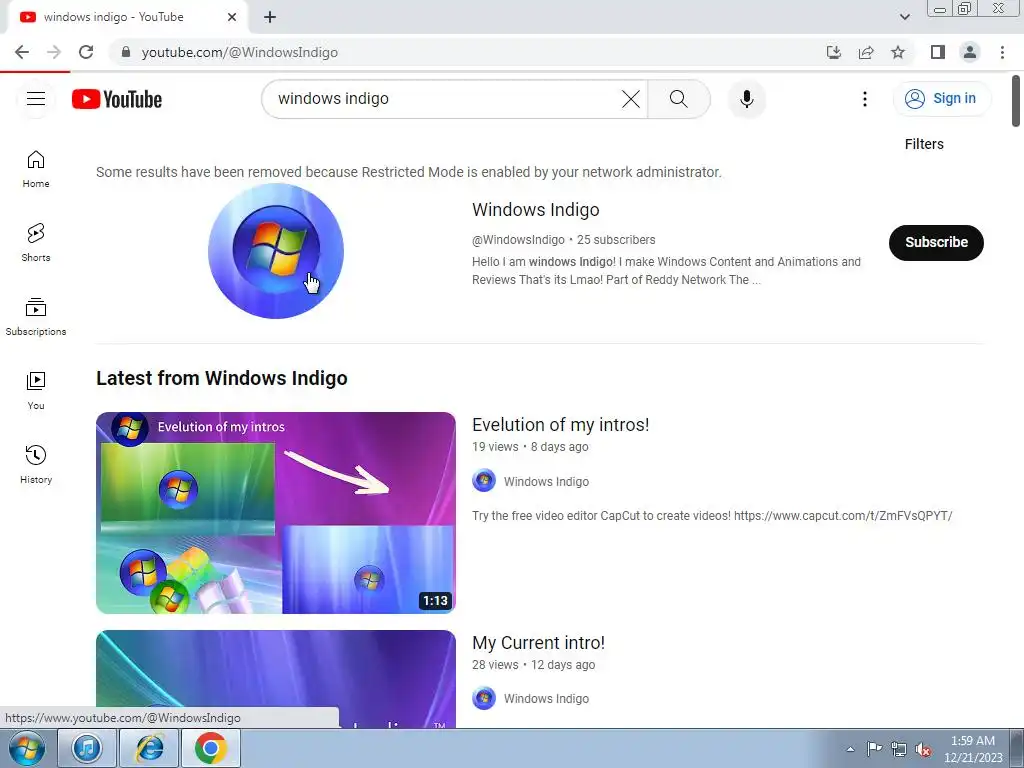Click Windows Indigo name under Evelution video
This screenshot has height=768, width=1024.
point(546,481)
